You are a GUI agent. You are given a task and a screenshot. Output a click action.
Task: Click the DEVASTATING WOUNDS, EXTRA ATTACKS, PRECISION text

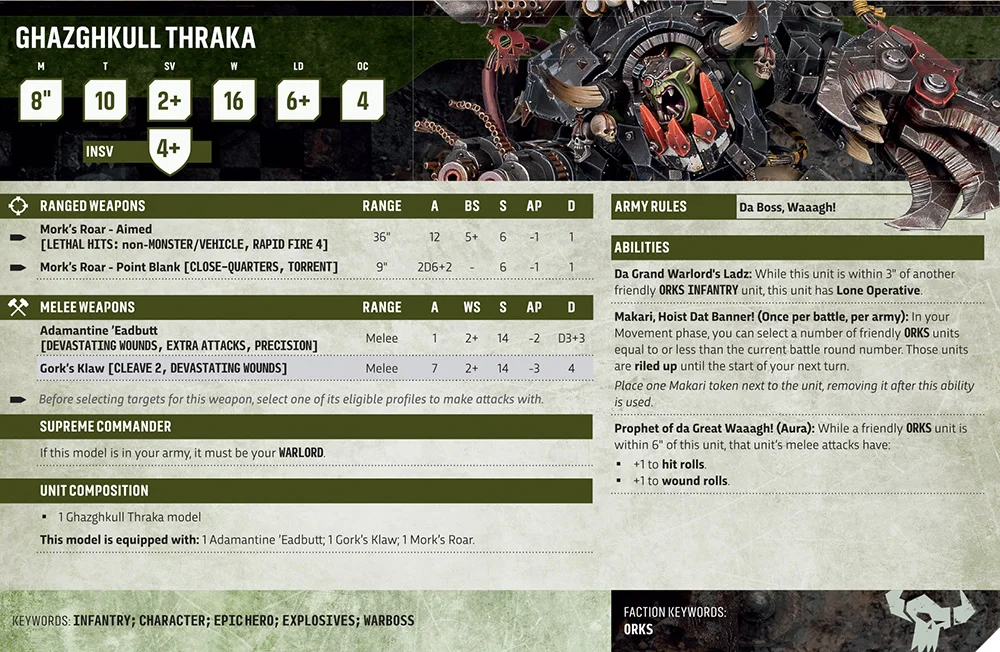[179, 346]
